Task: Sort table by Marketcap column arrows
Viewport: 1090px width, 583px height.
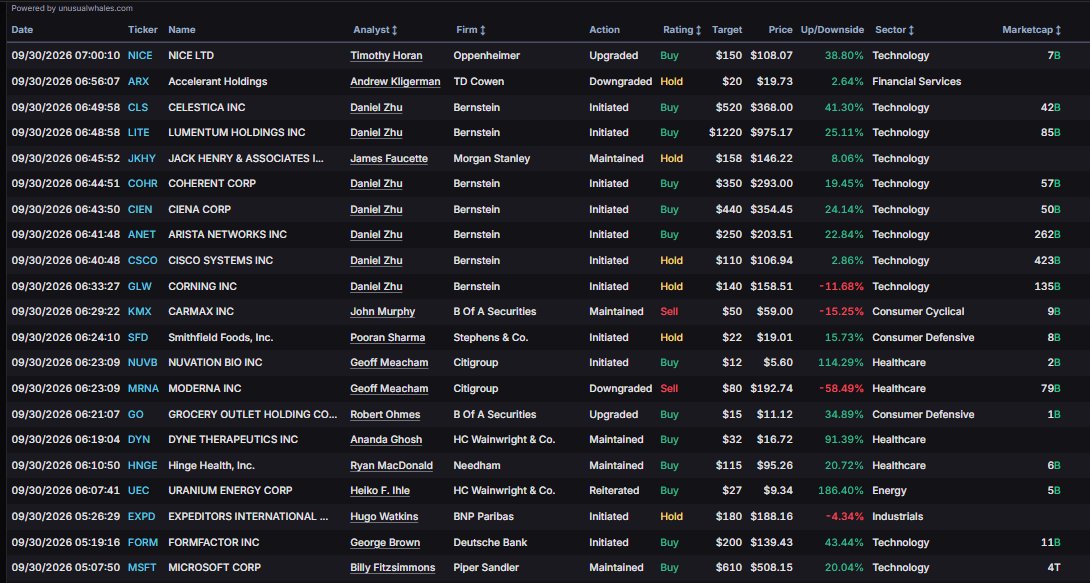Action: point(1058,30)
